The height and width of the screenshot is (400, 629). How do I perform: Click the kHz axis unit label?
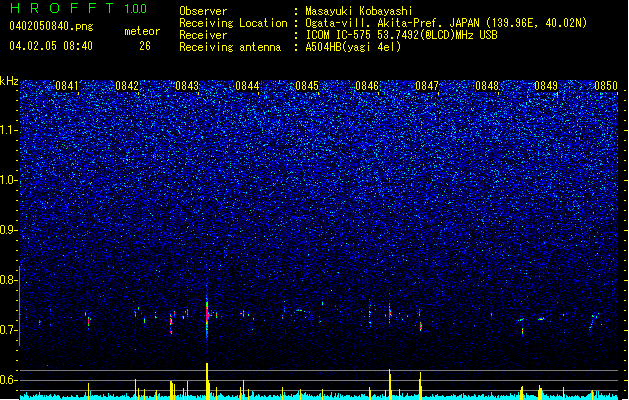9,81
